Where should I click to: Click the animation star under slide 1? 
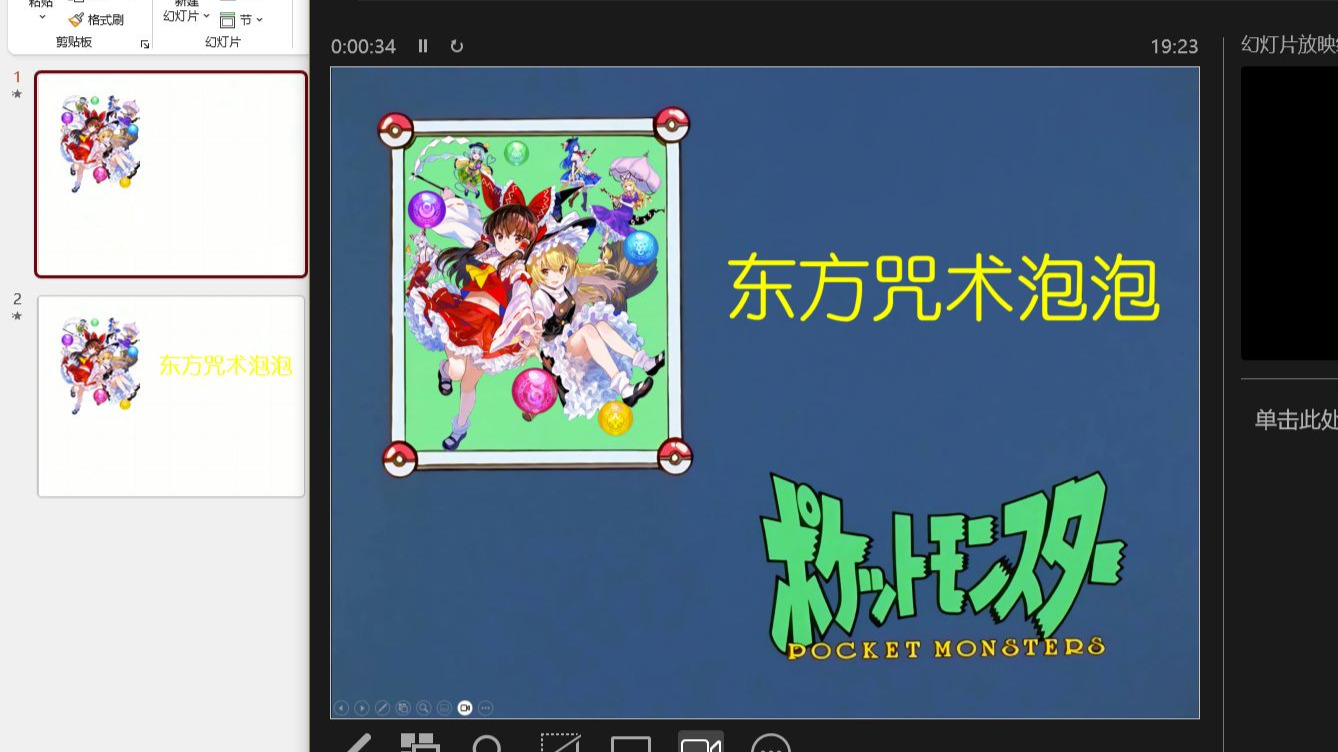coord(16,94)
